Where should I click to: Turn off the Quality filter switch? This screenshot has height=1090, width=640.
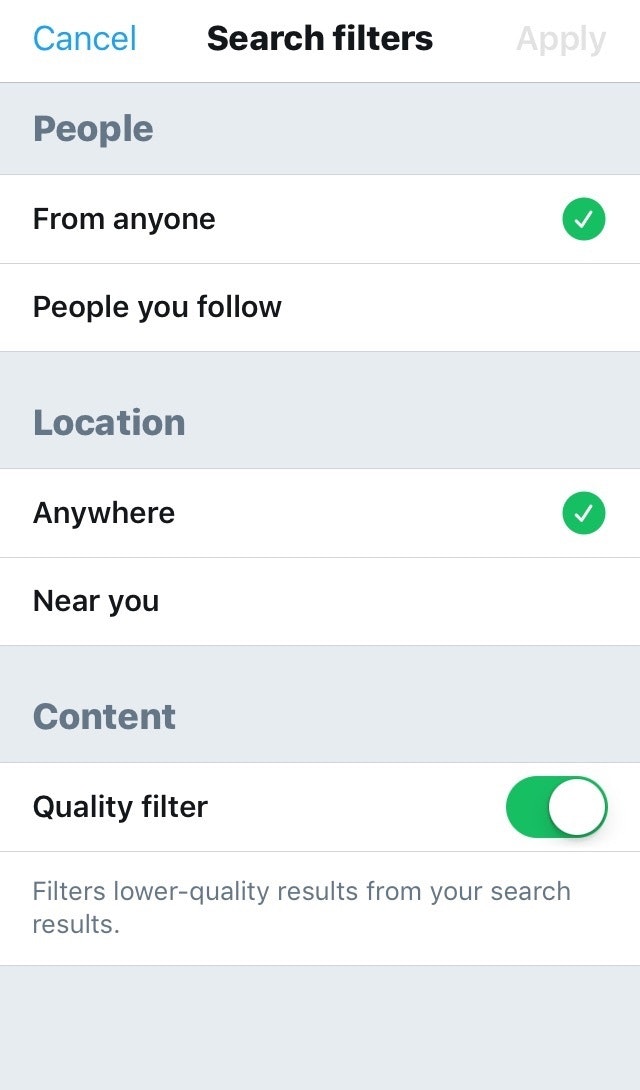click(x=557, y=807)
